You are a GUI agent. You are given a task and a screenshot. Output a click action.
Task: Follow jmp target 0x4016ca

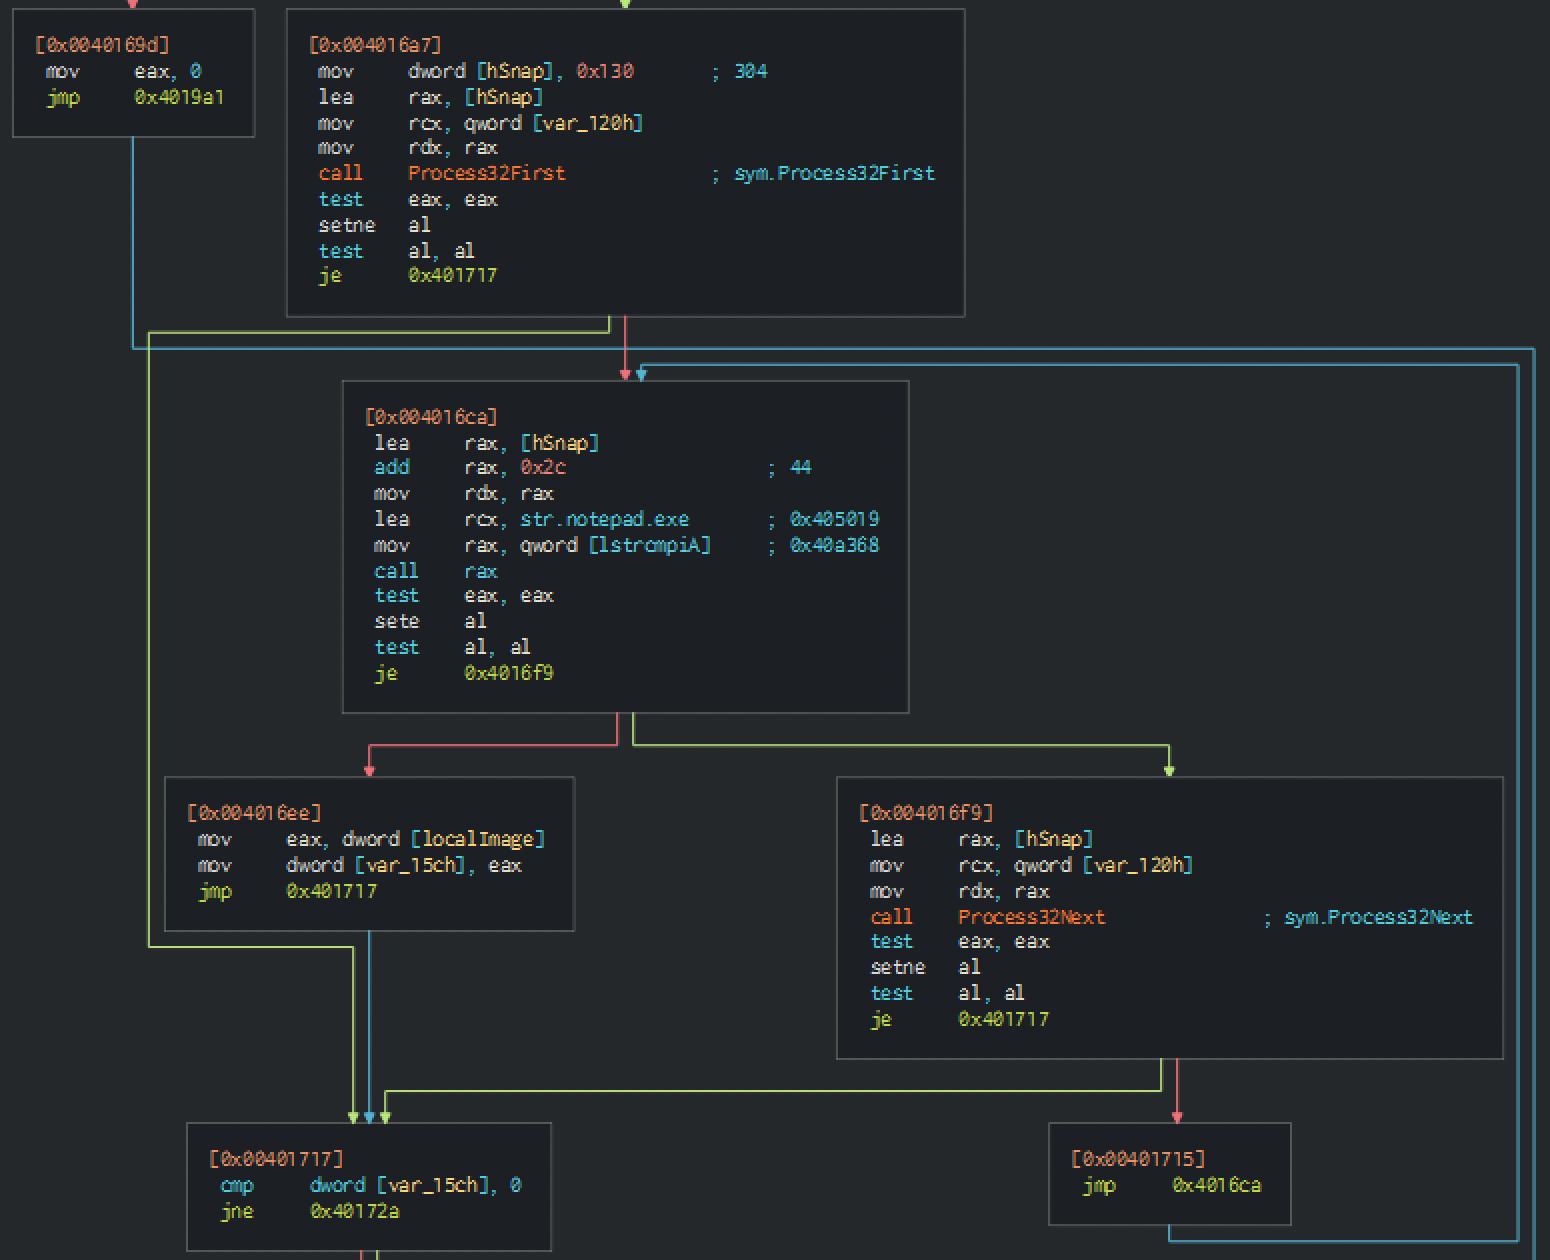coord(1216,1185)
